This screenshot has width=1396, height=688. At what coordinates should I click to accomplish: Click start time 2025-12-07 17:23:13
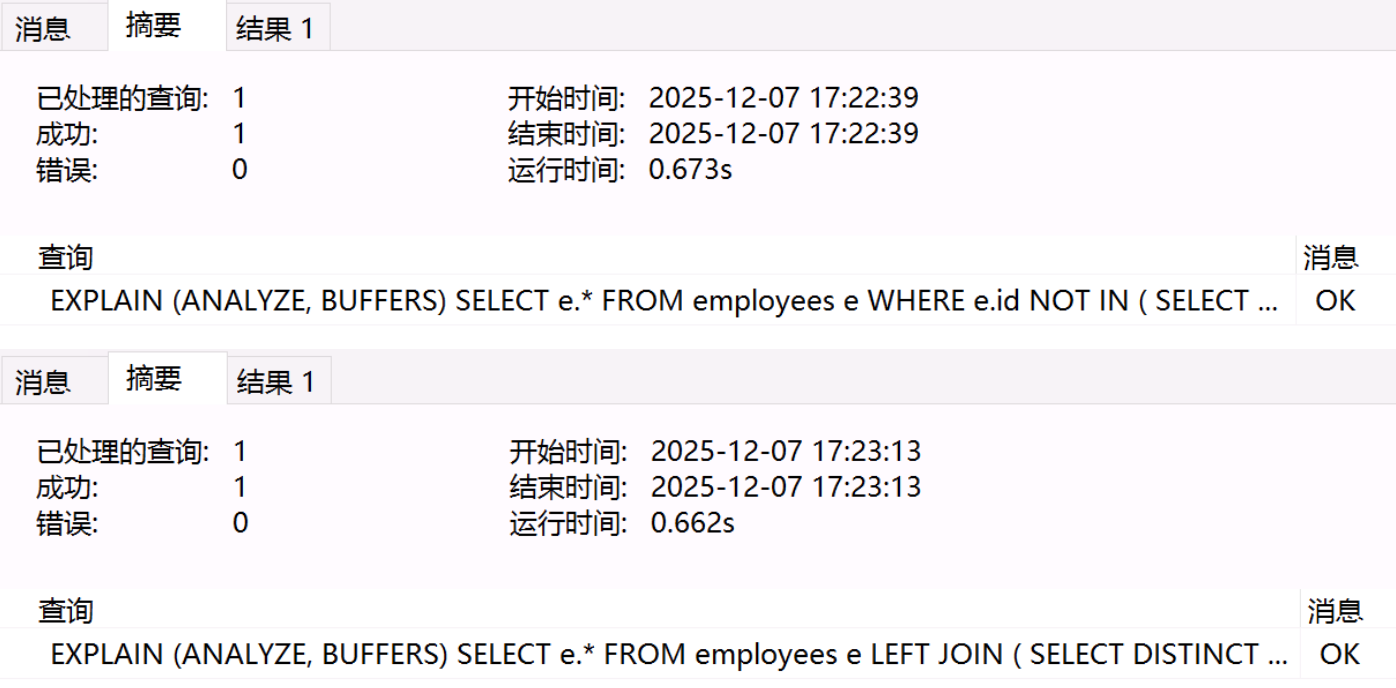point(785,451)
